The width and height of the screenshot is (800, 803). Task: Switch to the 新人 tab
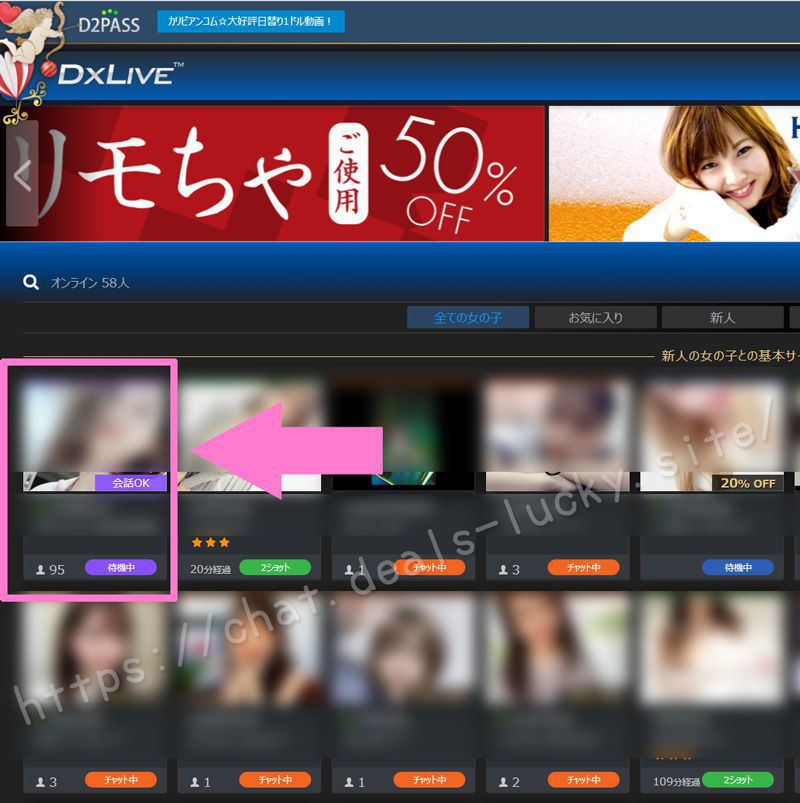click(722, 317)
